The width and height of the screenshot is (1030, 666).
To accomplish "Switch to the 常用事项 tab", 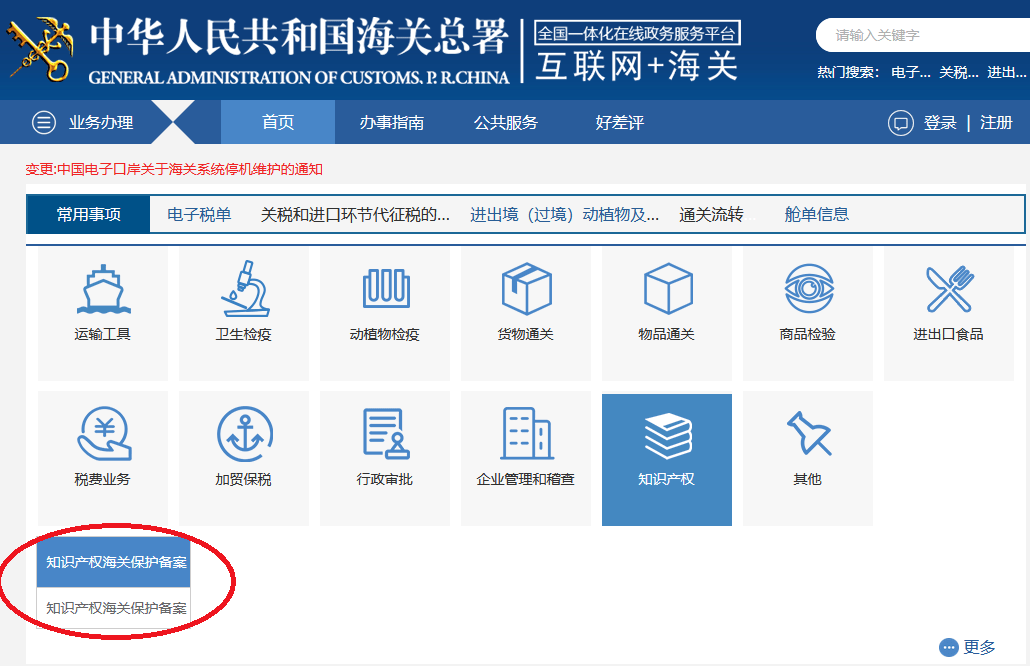I will coord(89,215).
